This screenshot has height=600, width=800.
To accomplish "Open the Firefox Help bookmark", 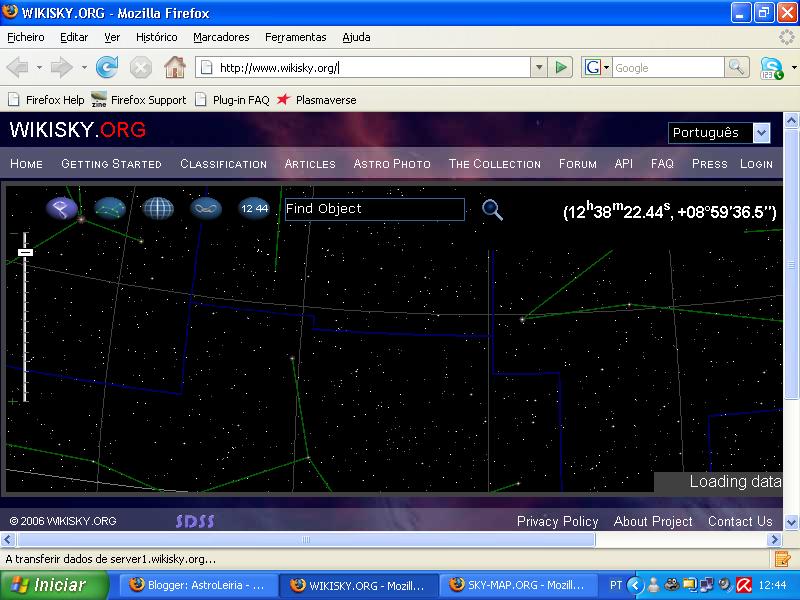I will 46,100.
